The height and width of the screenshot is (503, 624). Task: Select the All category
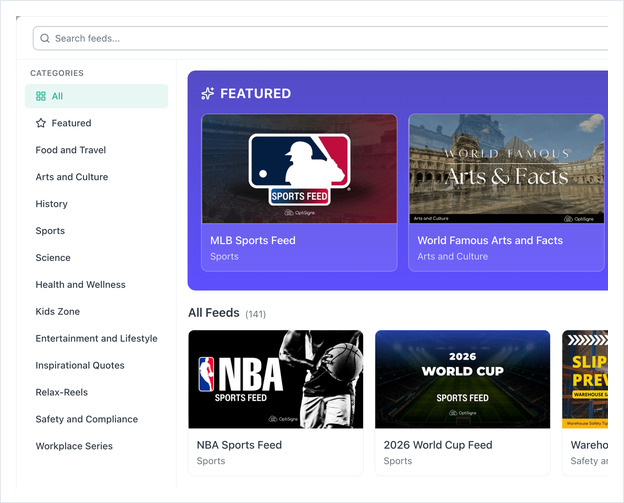[x=96, y=96]
